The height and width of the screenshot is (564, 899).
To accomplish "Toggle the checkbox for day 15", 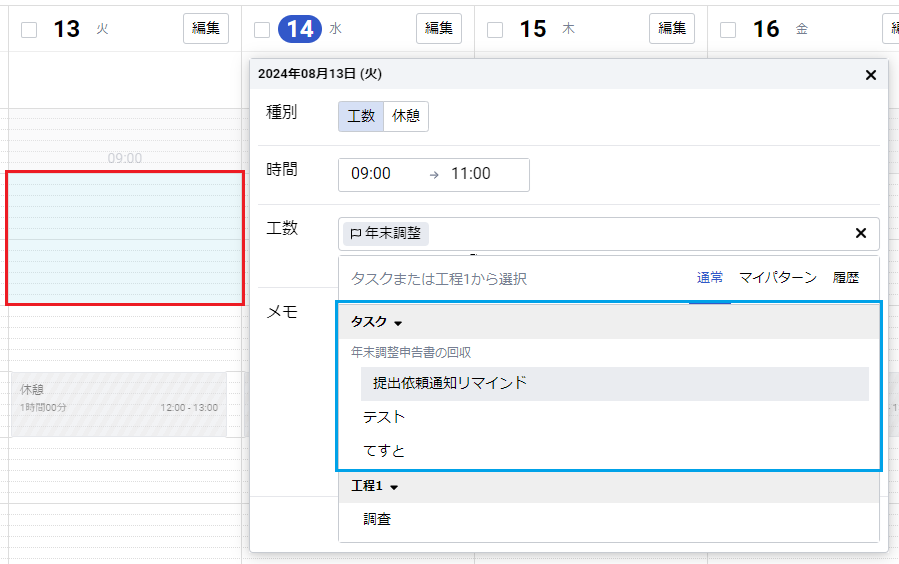I will coord(495,30).
